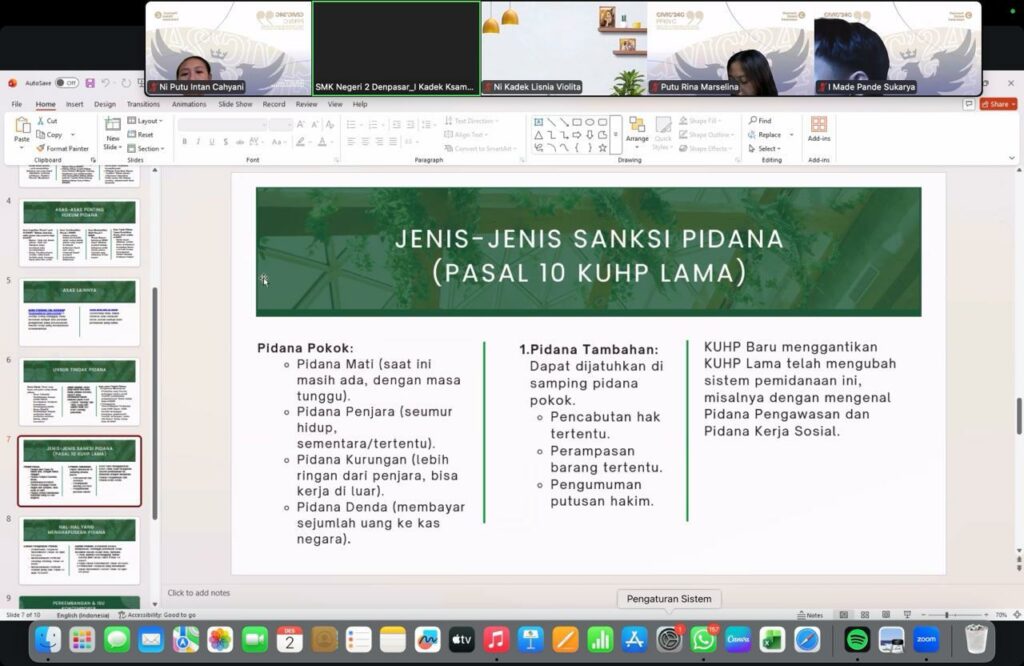Image resolution: width=1024 pixels, height=666 pixels.
Task: Click the Share button
Action: [996, 104]
